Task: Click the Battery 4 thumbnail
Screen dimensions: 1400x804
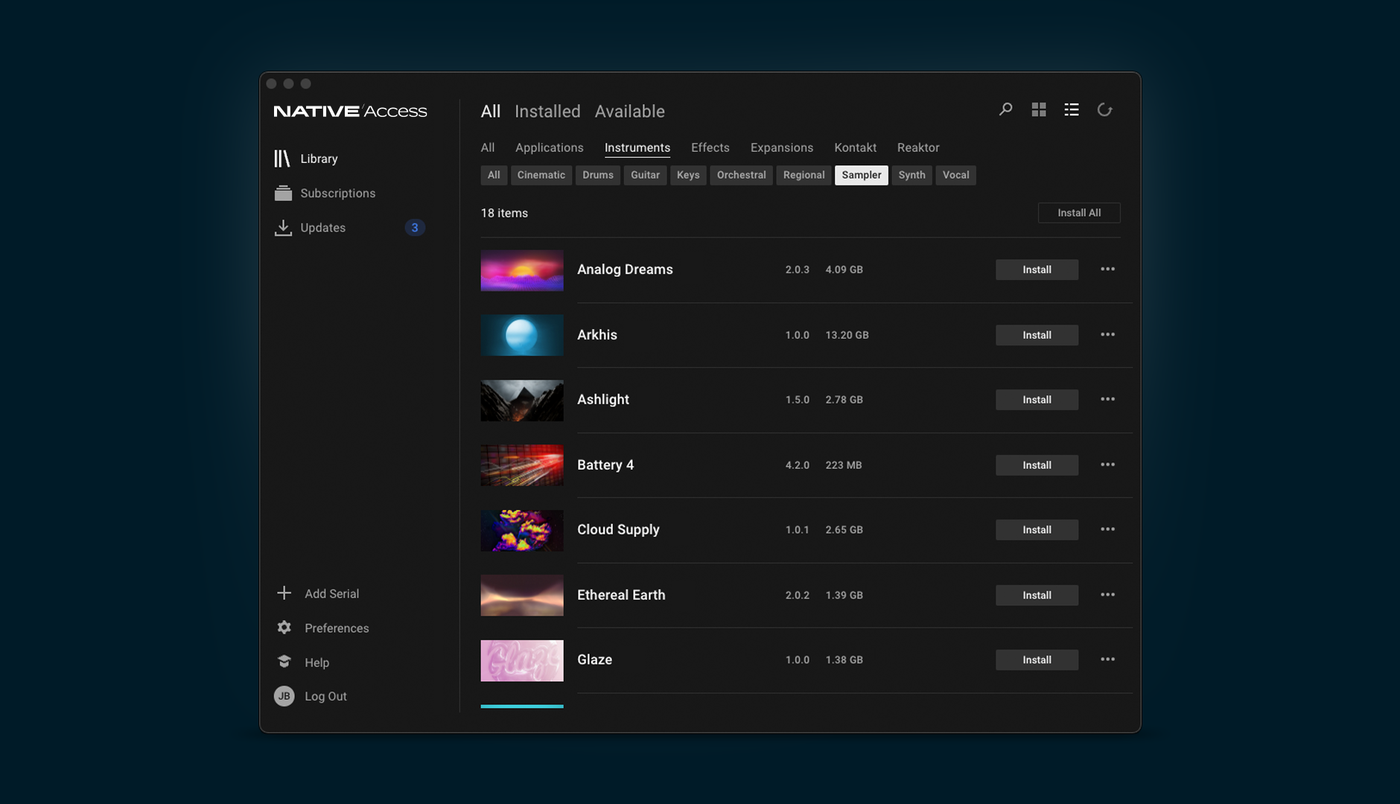Action: pyautogui.click(x=522, y=465)
